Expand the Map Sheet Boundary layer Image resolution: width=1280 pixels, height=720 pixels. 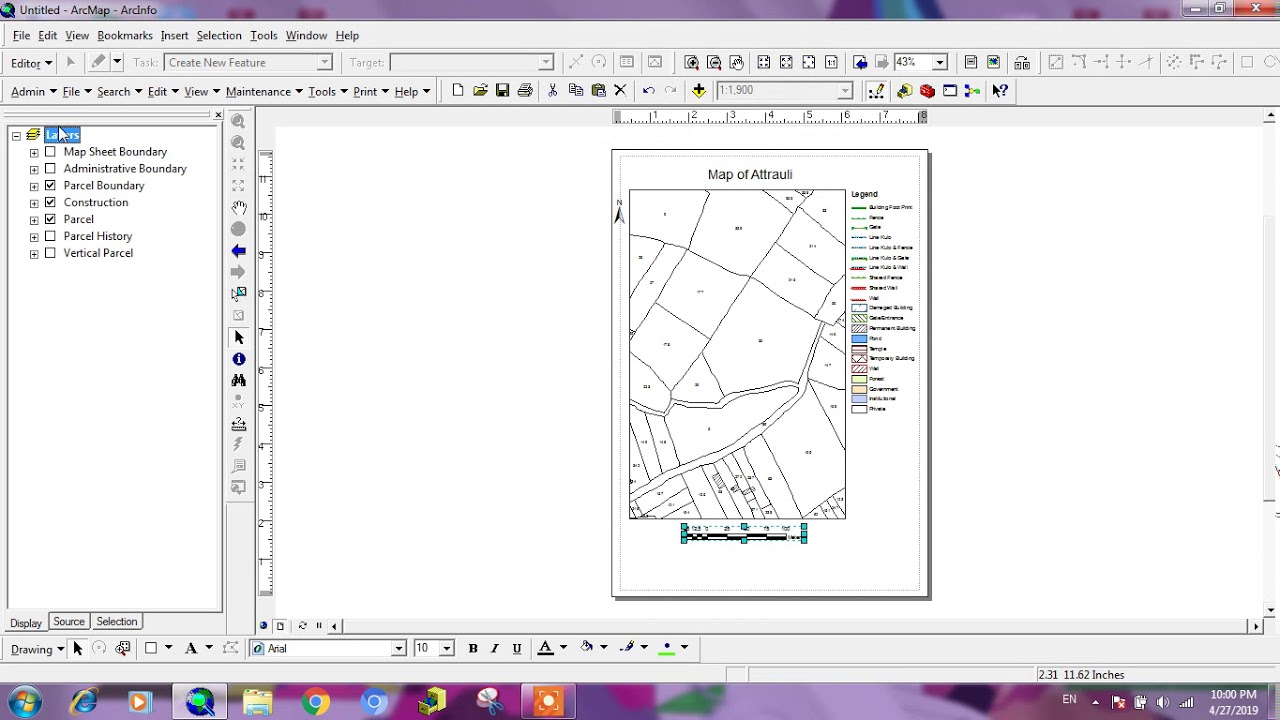34,152
